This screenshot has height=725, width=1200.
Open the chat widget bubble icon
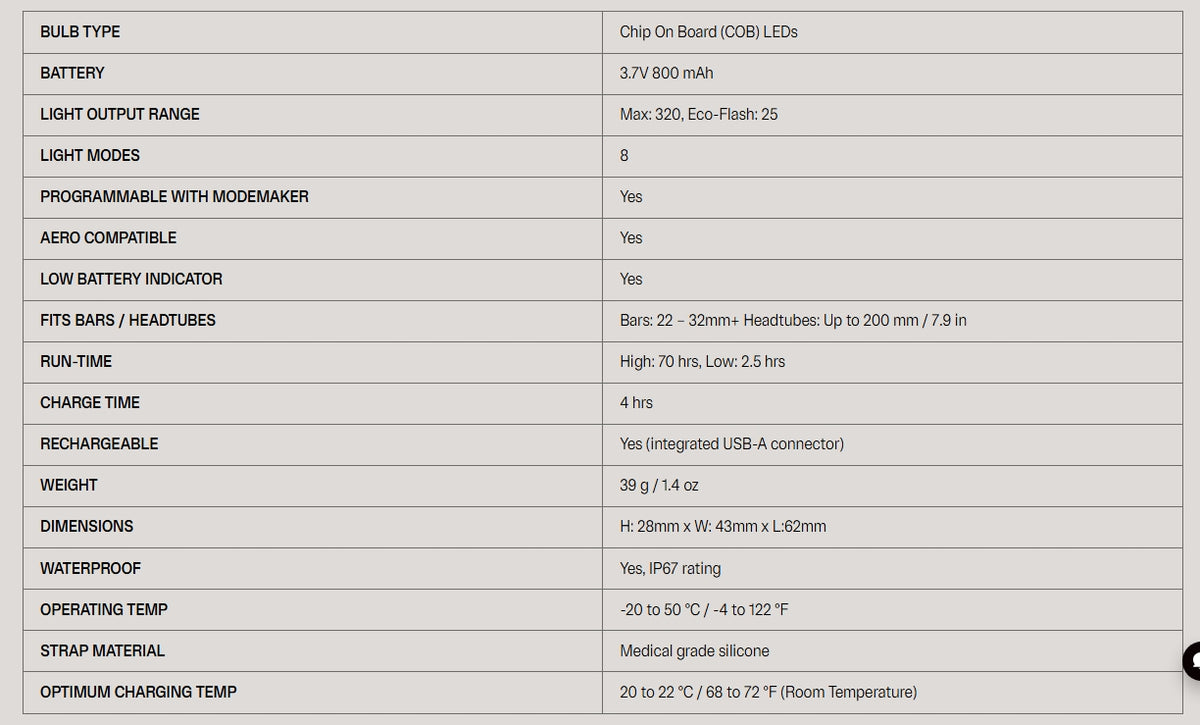pyautogui.click(x=1192, y=661)
